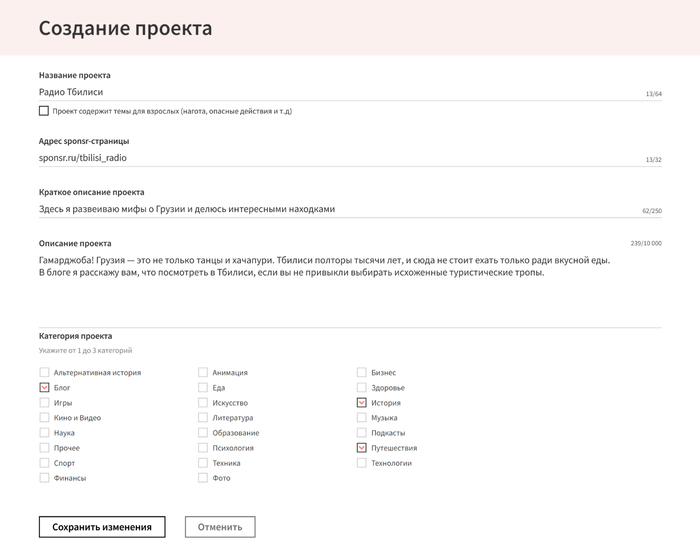Check the Технологии category
This screenshot has width=700, height=549.
[x=362, y=463]
